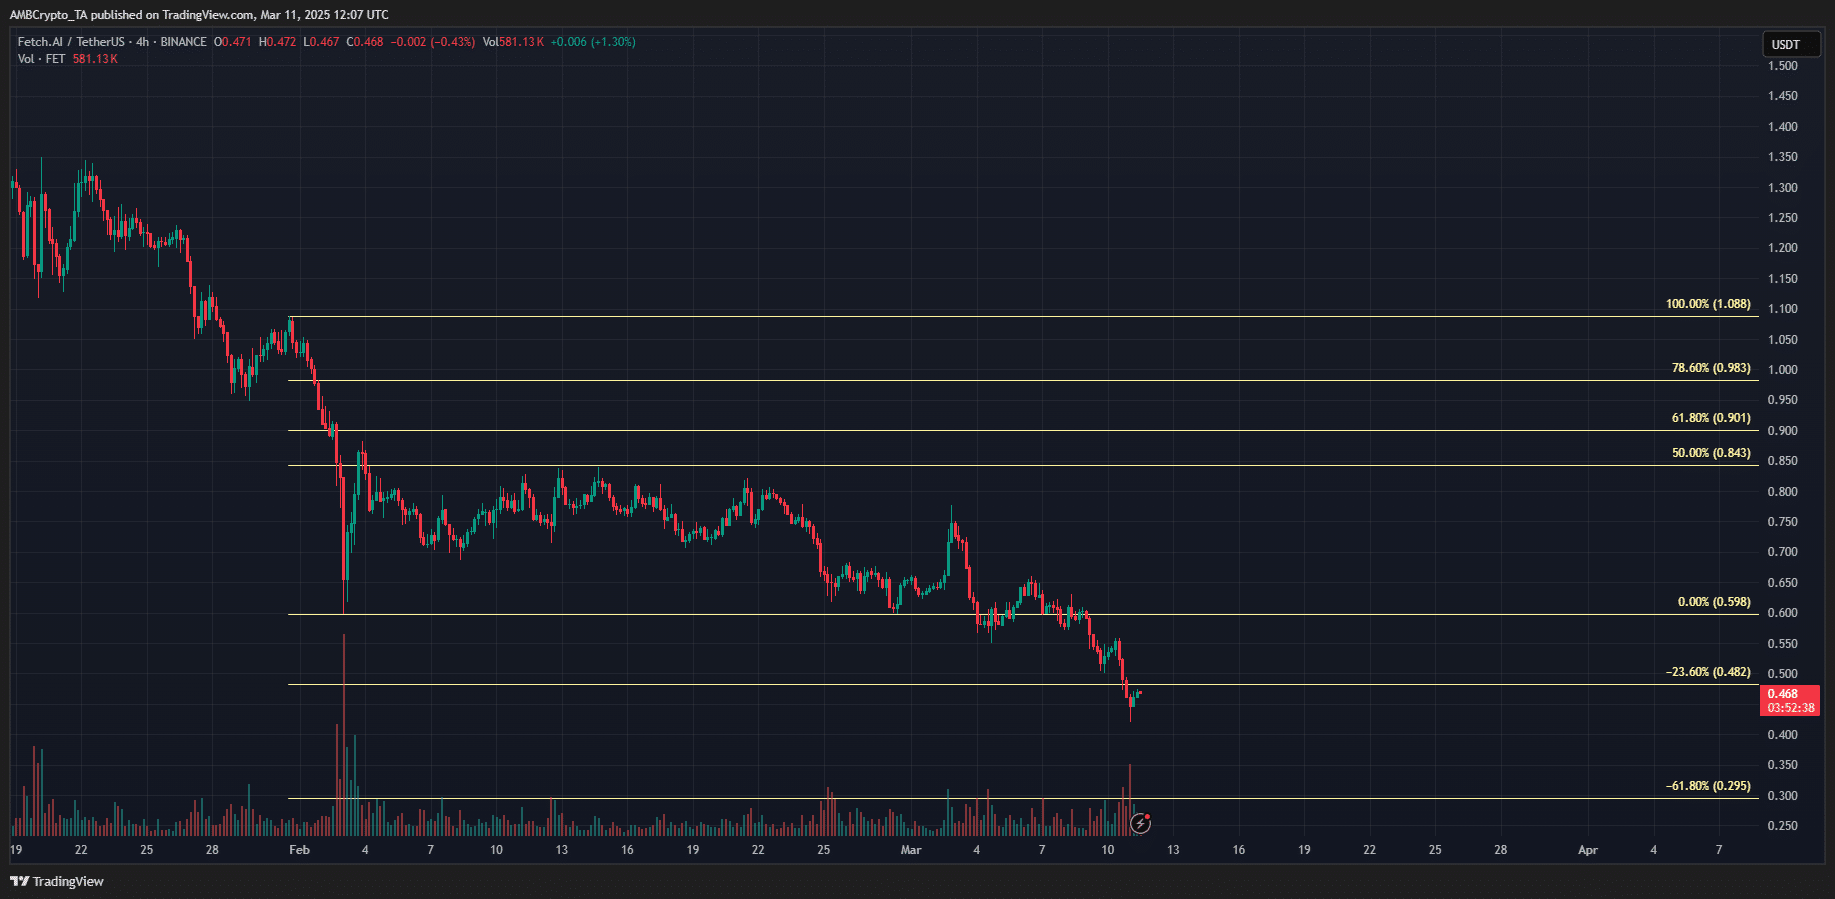The width and height of the screenshot is (1835, 899).
Task: Click the 78.60% (0.983) Fibonacci label
Action: coord(1711,368)
